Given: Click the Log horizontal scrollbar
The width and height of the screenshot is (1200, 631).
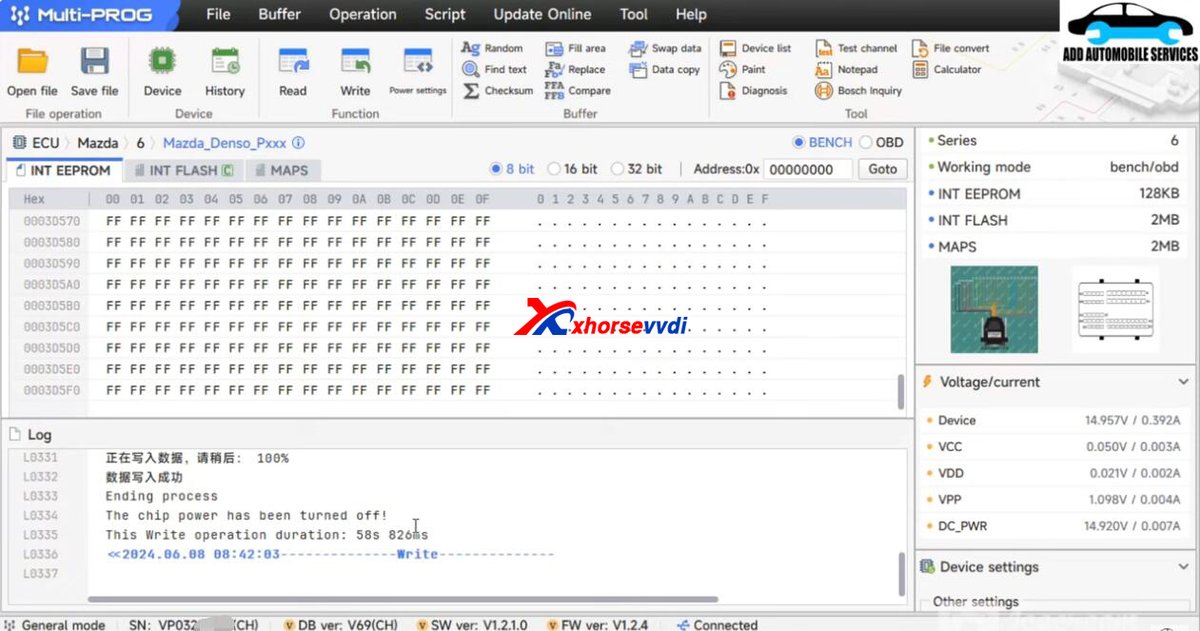Looking at the screenshot, I should tap(403, 599).
